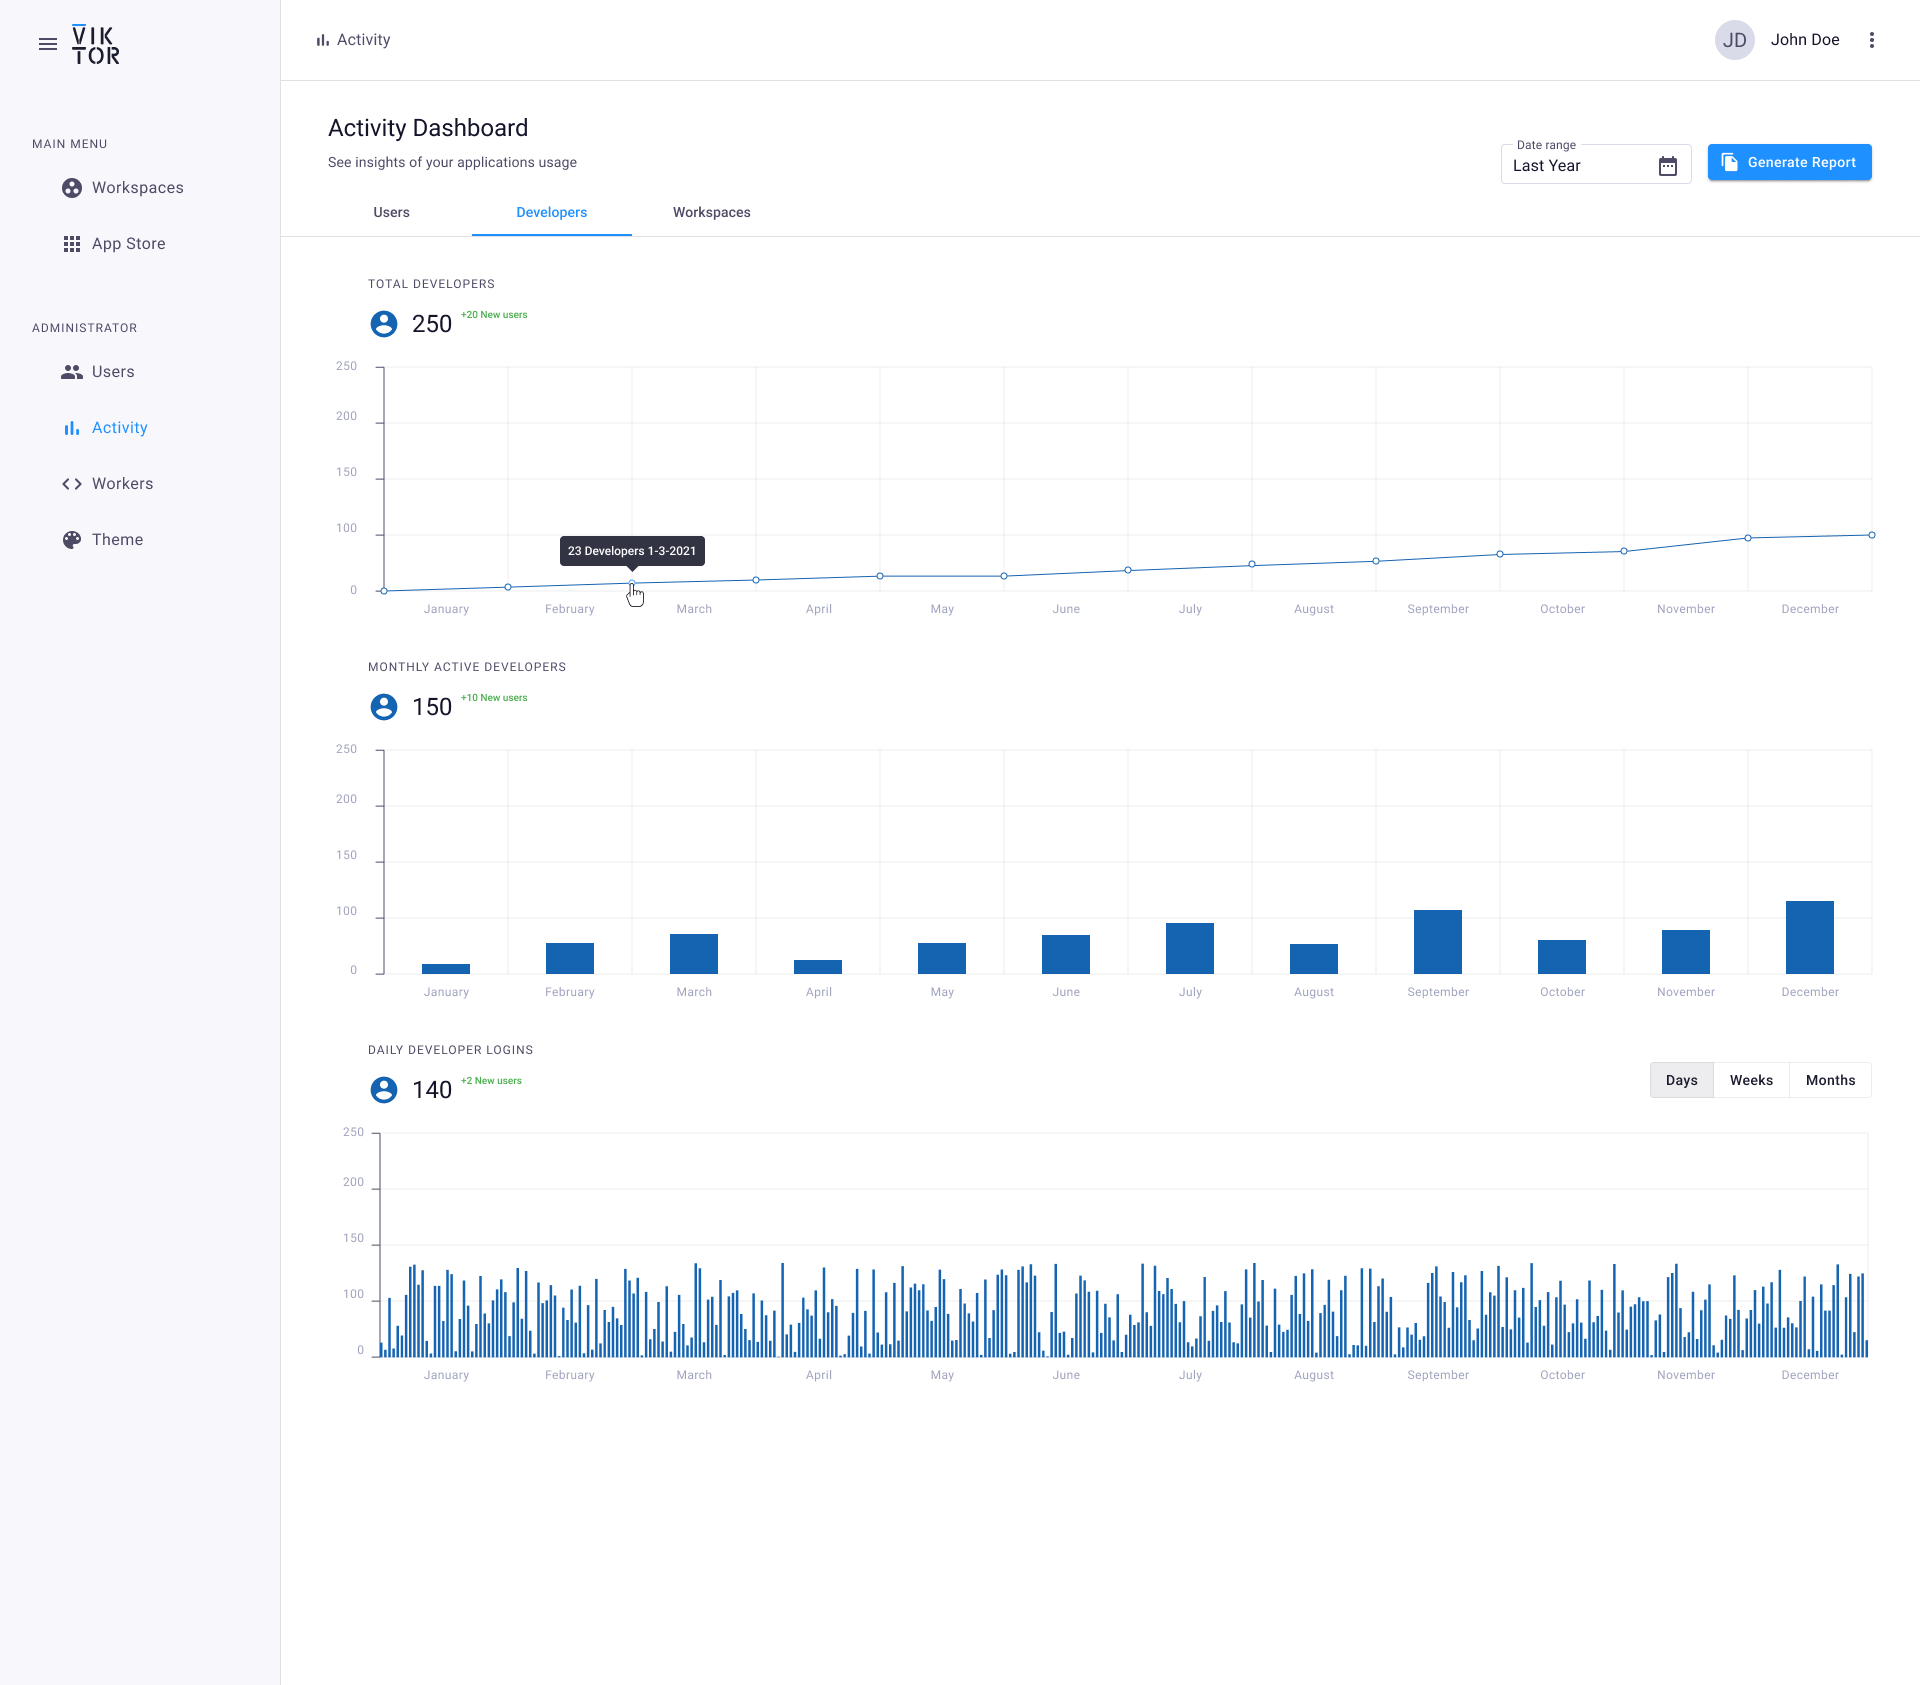Select the Developers tab
Viewport: 1920px width, 1685px height.
click(x=552, y=212)
